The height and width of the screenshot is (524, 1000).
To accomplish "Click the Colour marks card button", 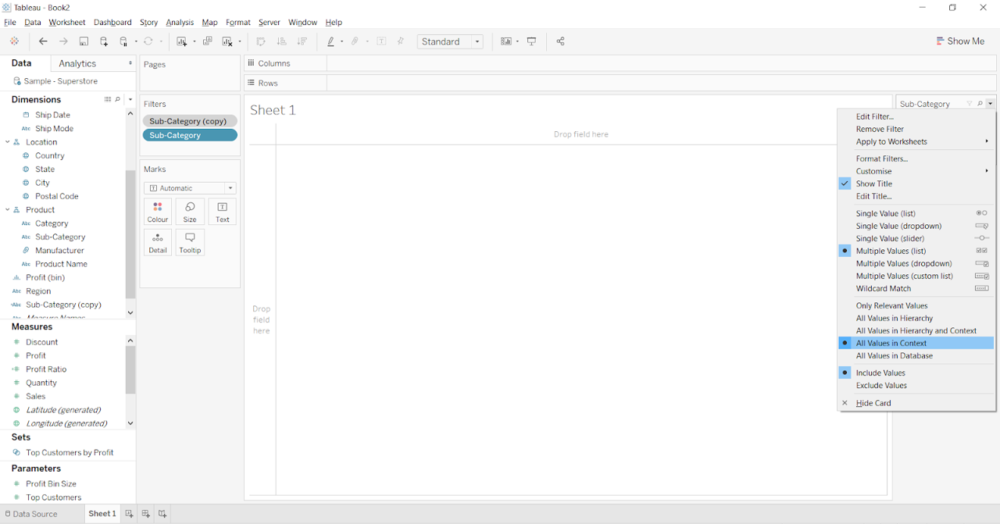I will pos(158,211).
